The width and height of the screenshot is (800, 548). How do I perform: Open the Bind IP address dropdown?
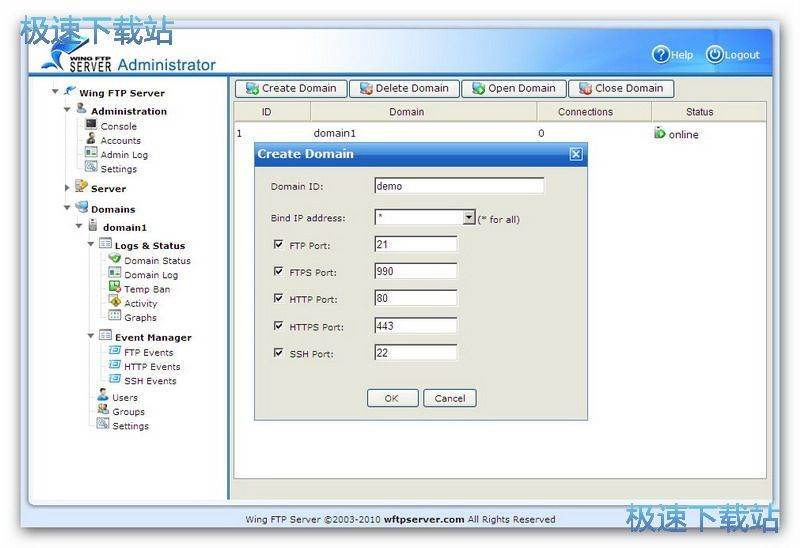tap(468, 217)
